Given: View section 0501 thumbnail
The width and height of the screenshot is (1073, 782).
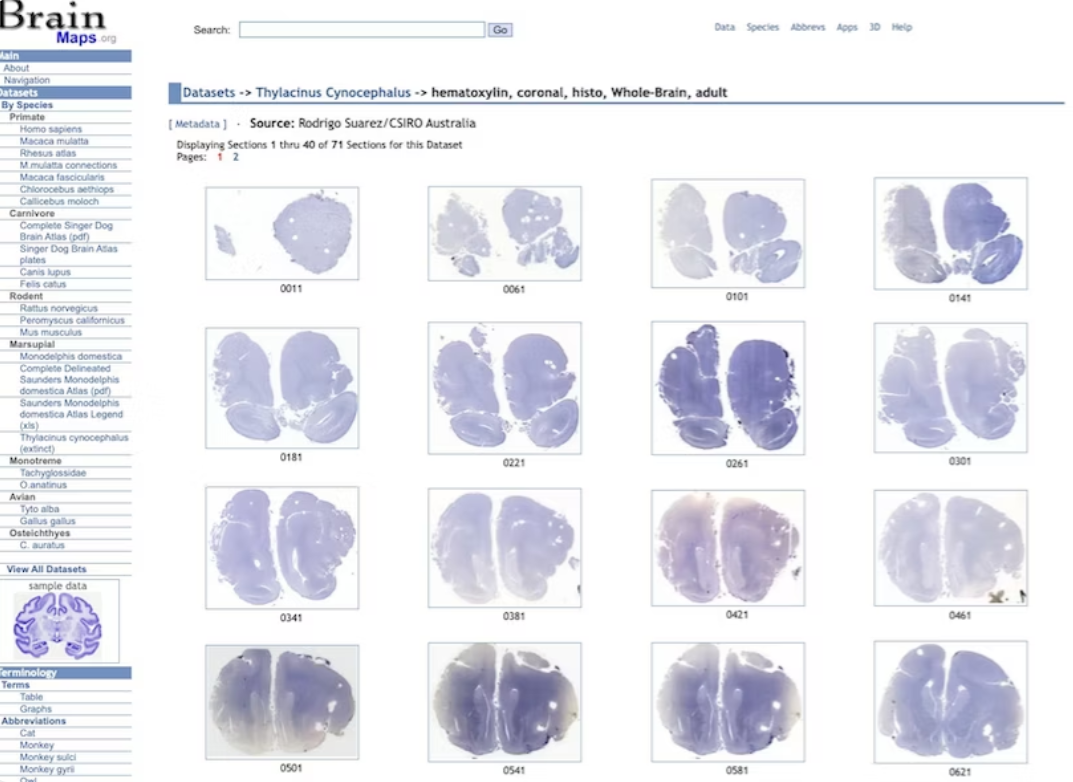Looking at the screenshot, I should point(282,701).
